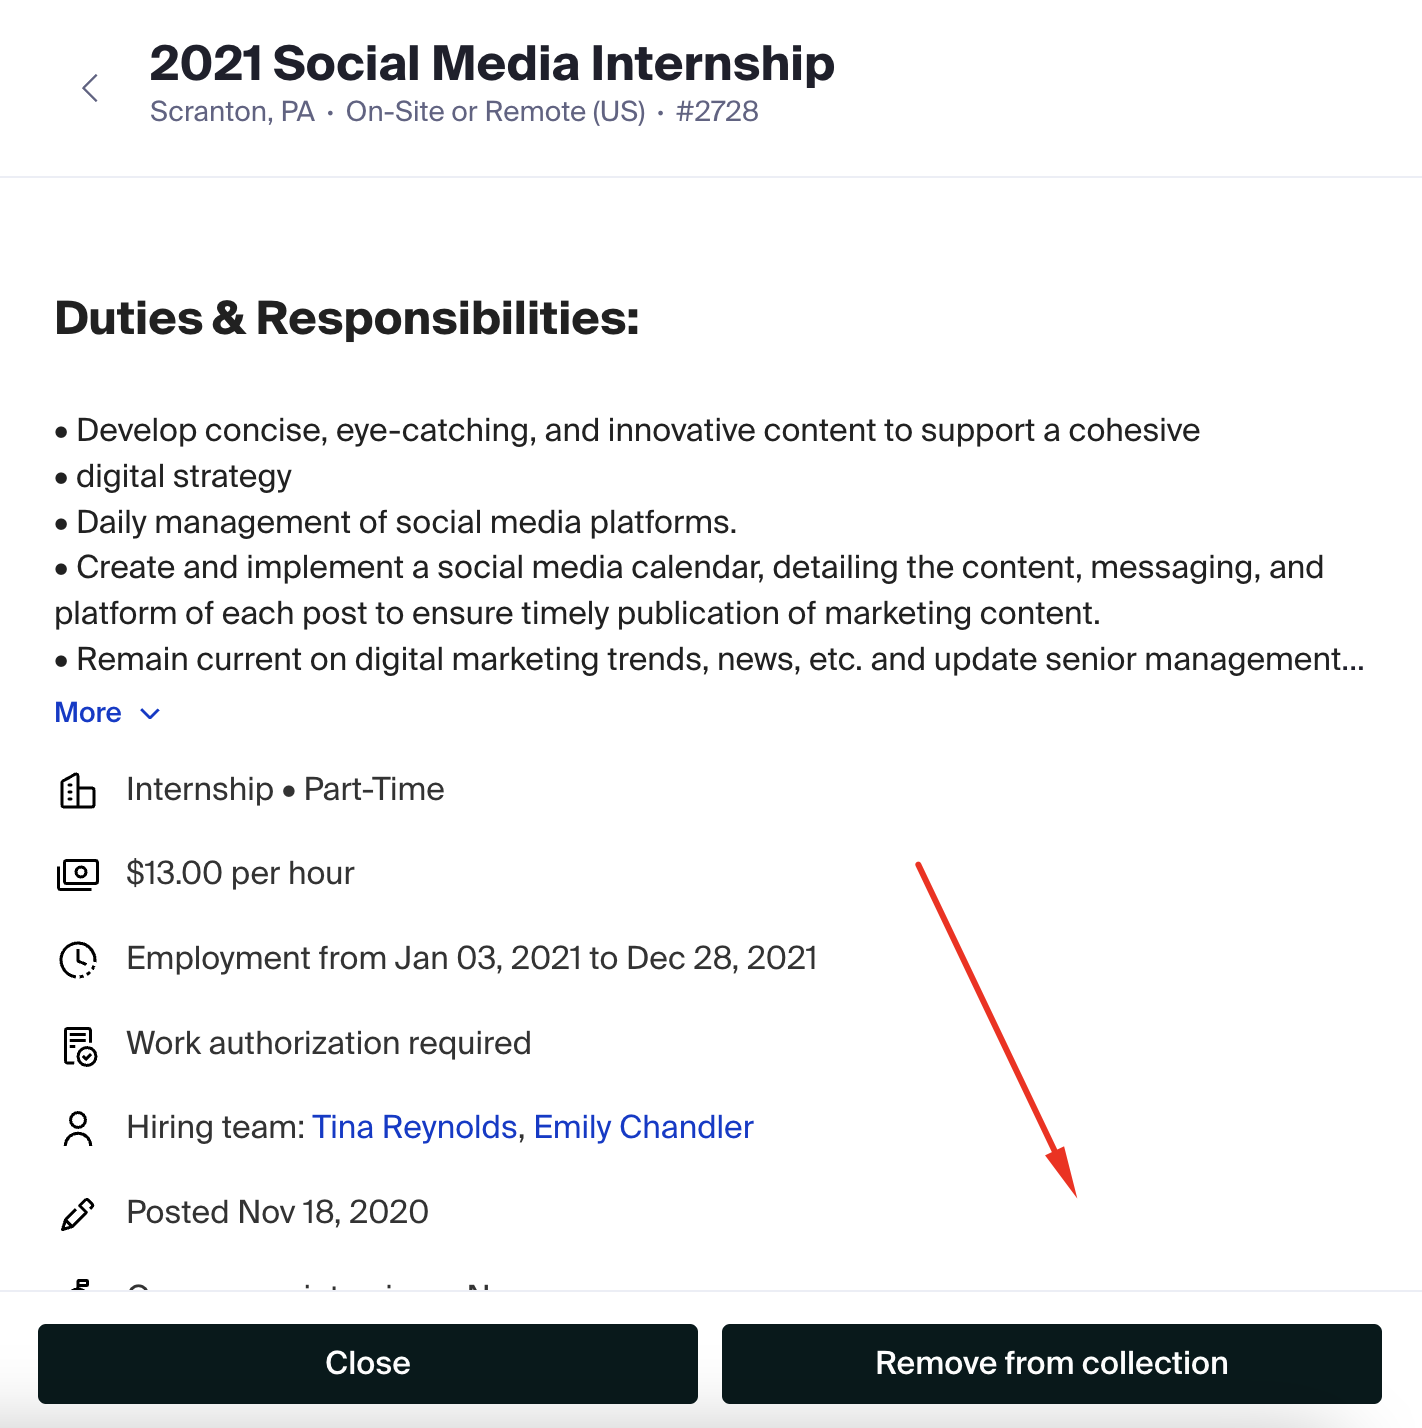1422x1428 pixels.
Task: Close the job details panel
Action: point(368,1363)
